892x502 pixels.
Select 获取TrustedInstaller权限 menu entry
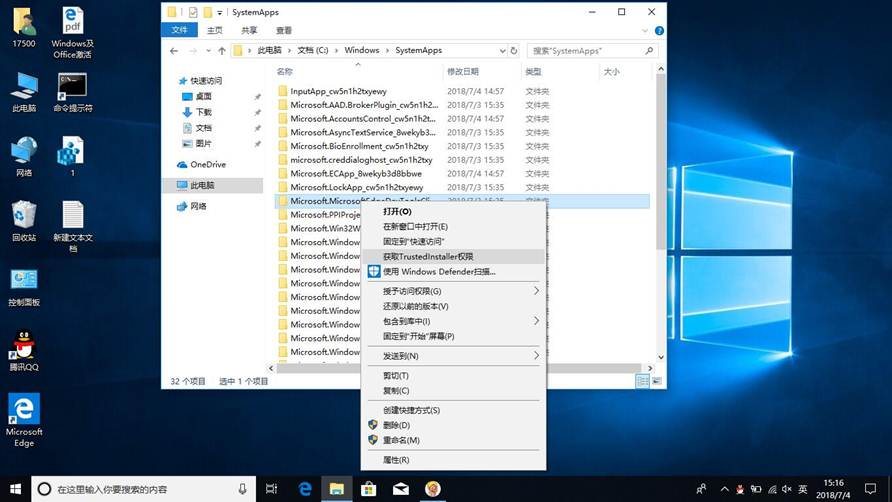tap(453, 257)
